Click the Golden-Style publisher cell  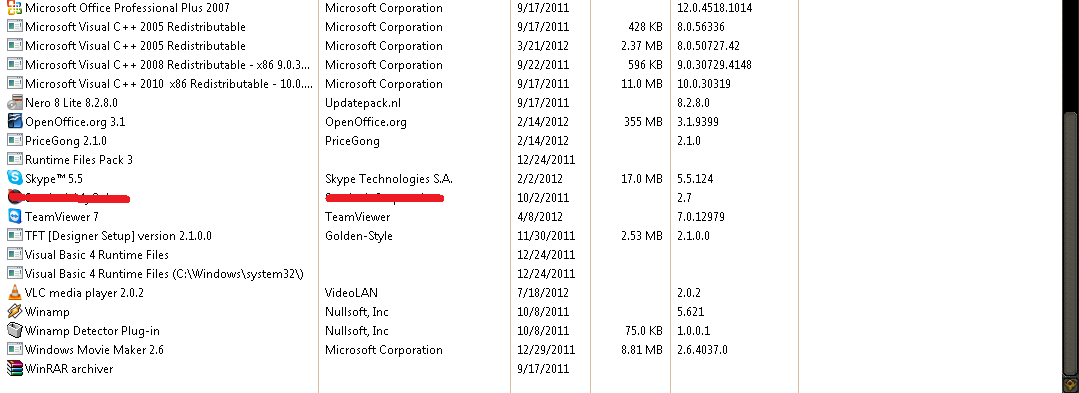click(359, 235)
